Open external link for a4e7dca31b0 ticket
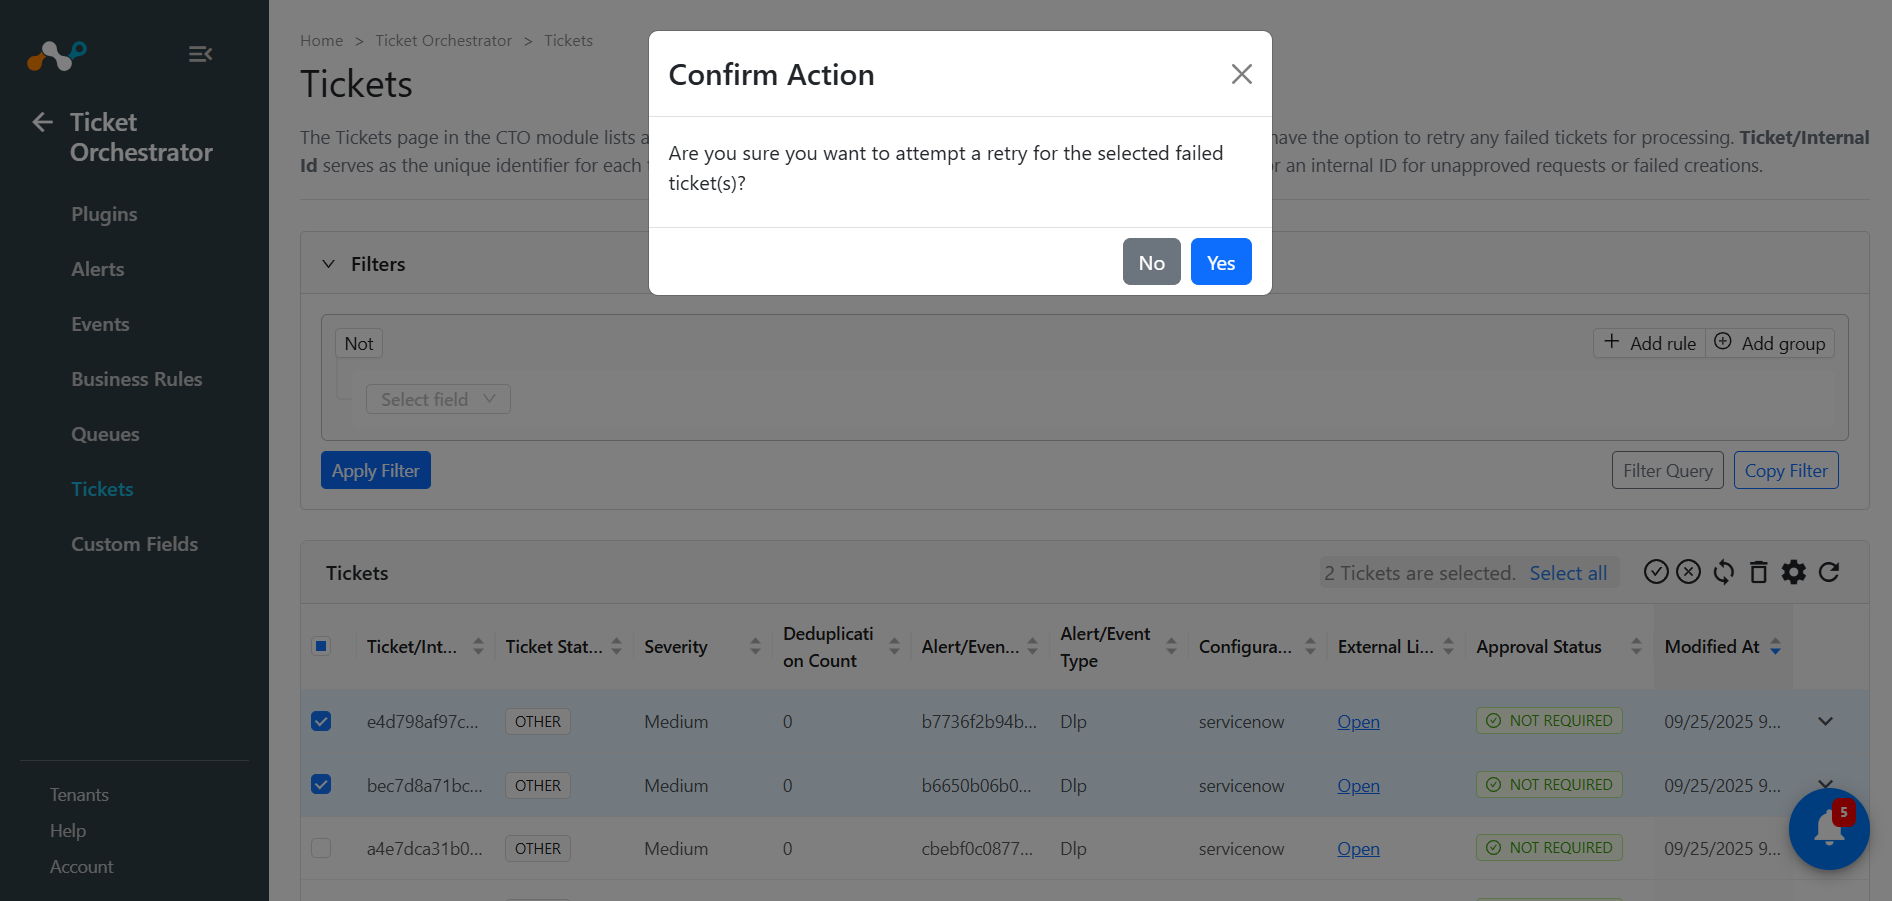This screenshot has width=1892, height=901. pos(1358,849)
